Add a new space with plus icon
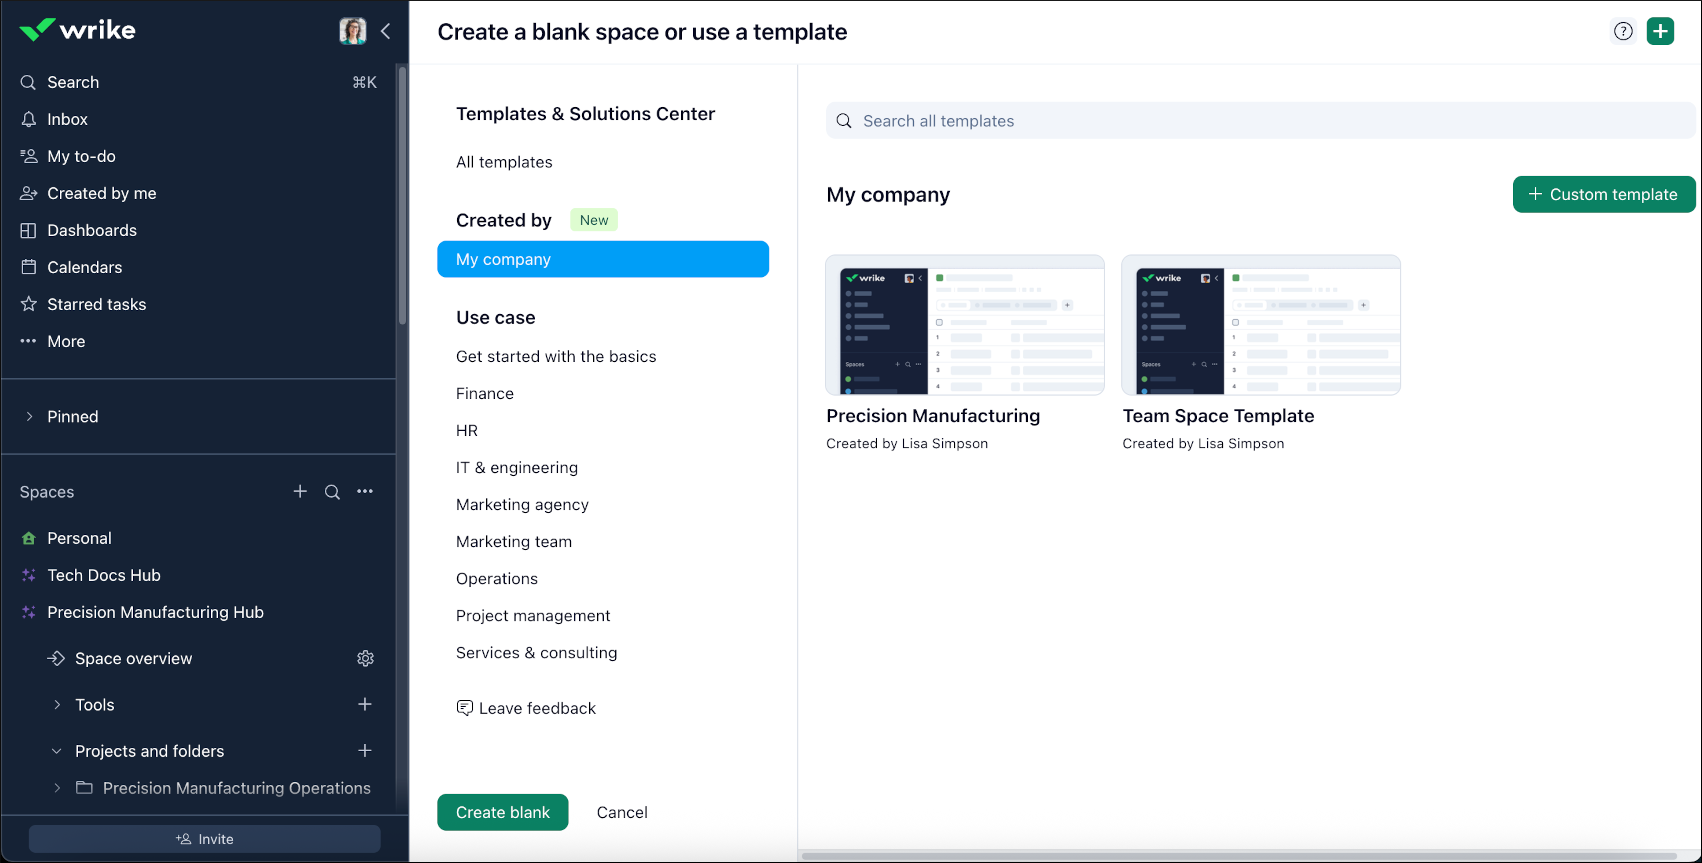The height and width of the screenshot is (863, 1702). pyautogui.click(x=300, y=491)
